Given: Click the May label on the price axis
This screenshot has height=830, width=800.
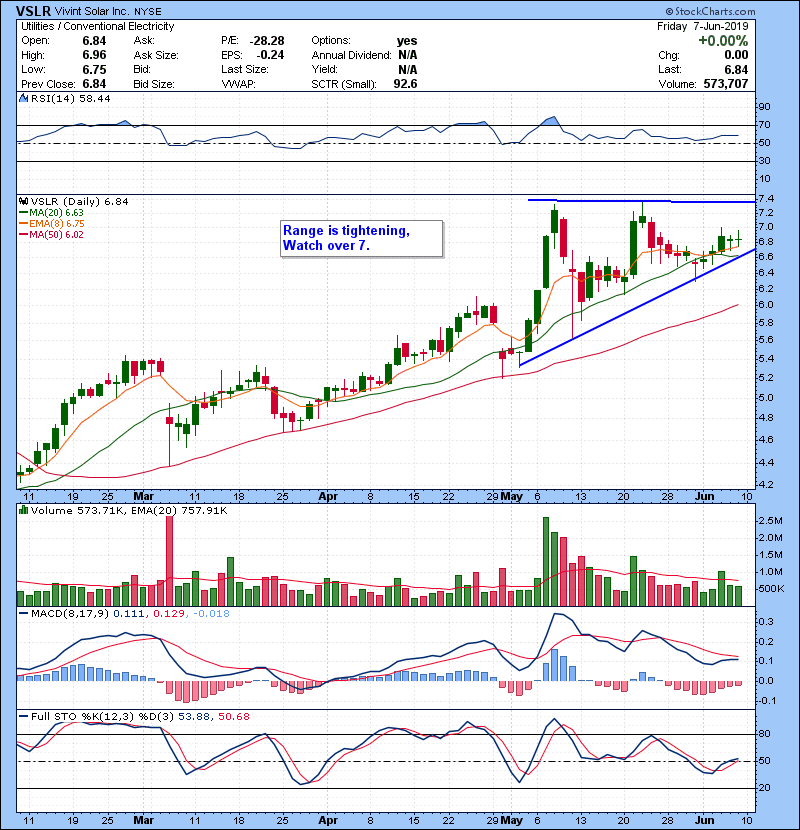Looking at the screenshot, I should pos(512,497).
